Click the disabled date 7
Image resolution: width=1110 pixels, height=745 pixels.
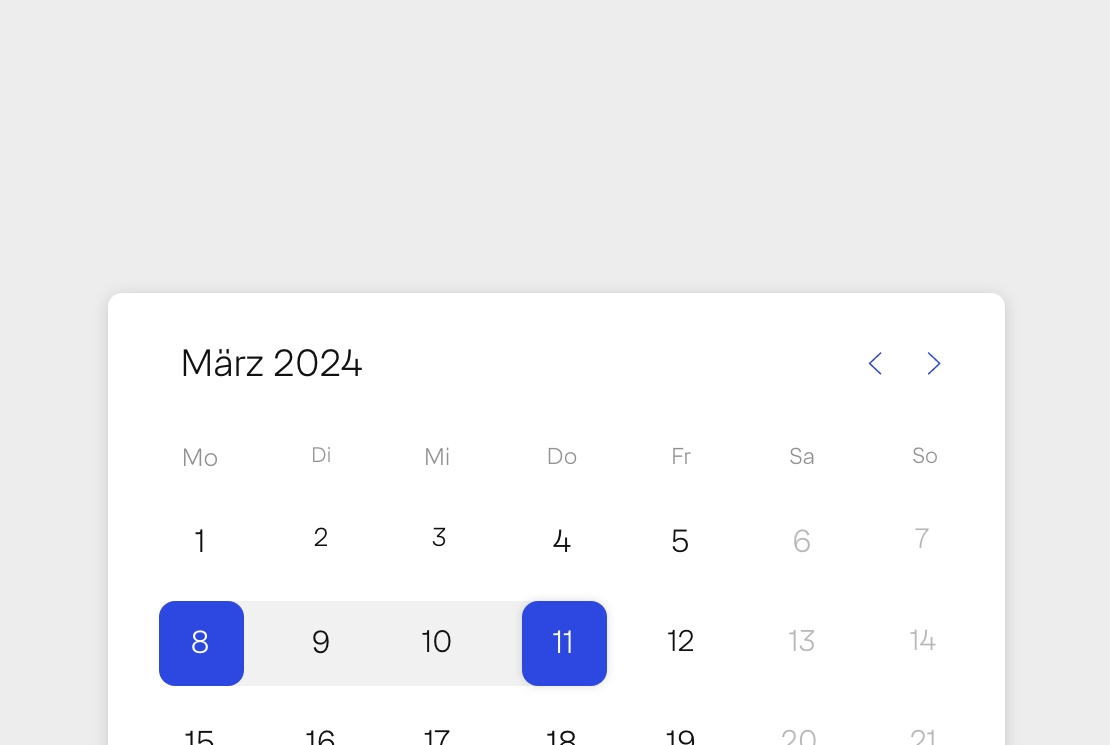pyautogui.click(x=922, y=538)
